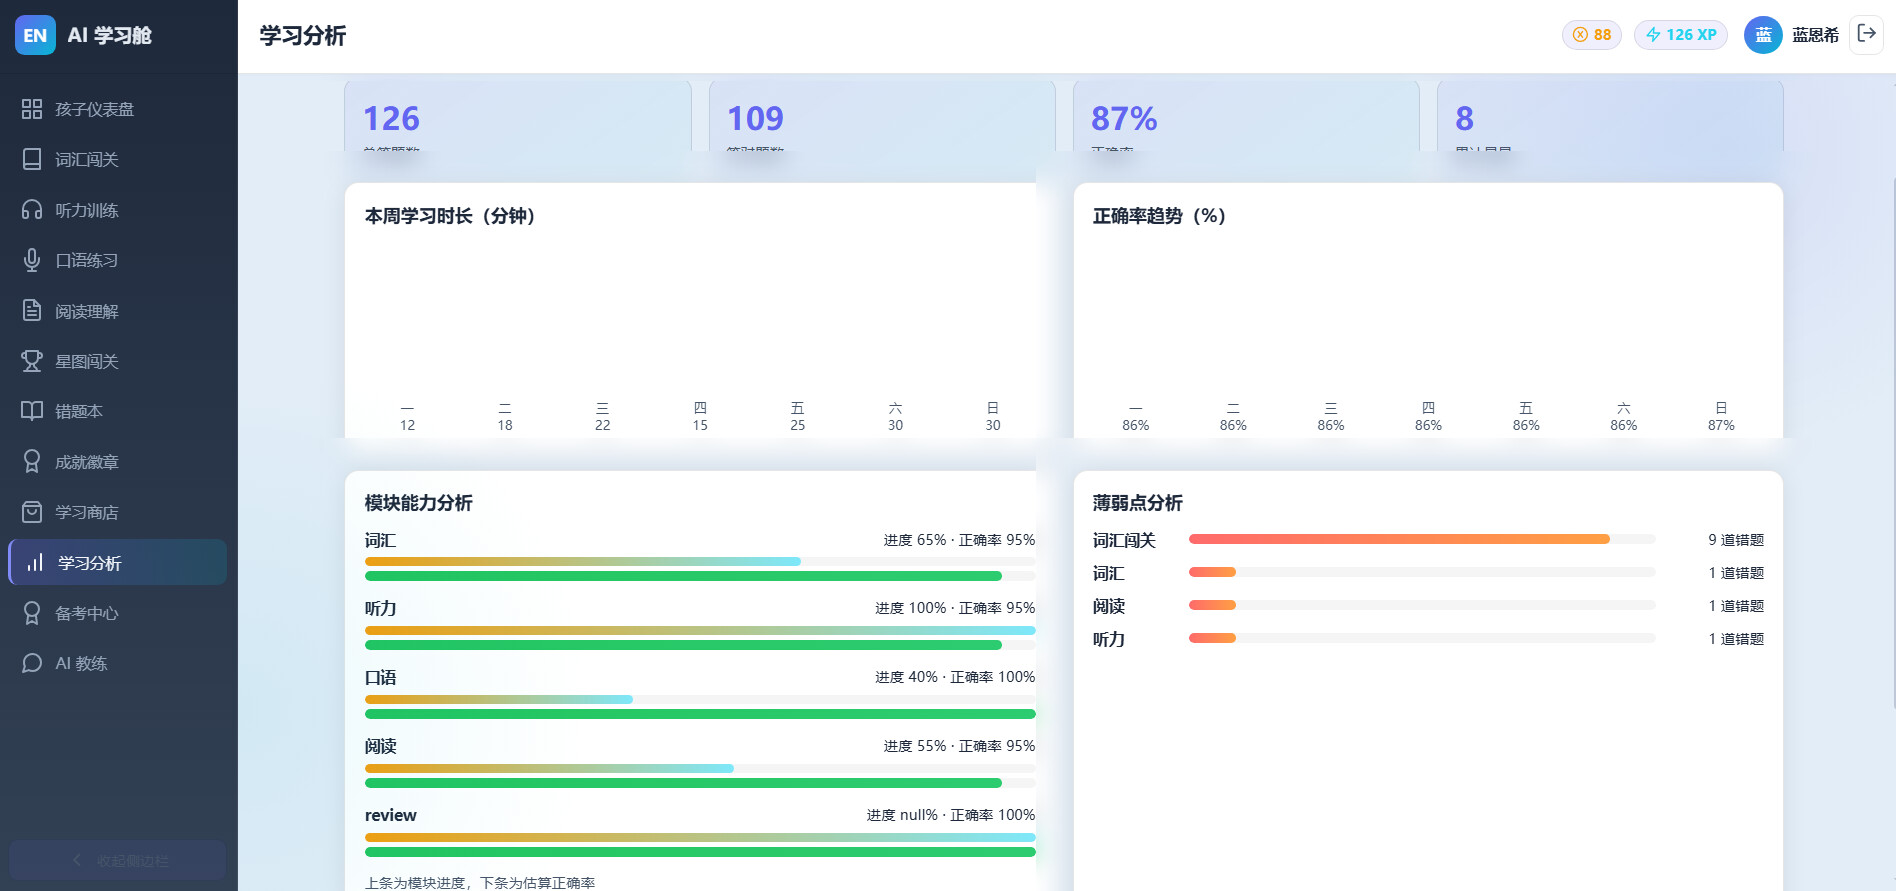Open the 蓝恩希 user avatar
This screenshot has width=1896, height=891.
pos(1763,35)
